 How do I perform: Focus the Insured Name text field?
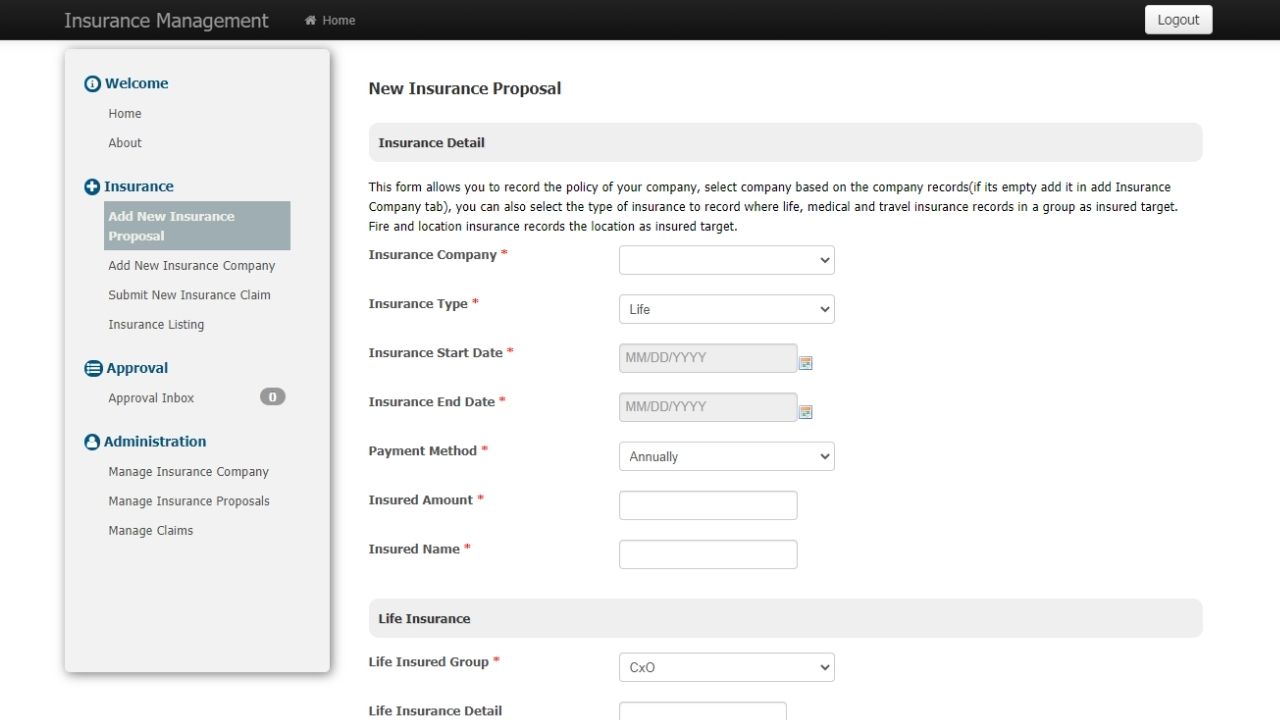[x=708, y=554]
